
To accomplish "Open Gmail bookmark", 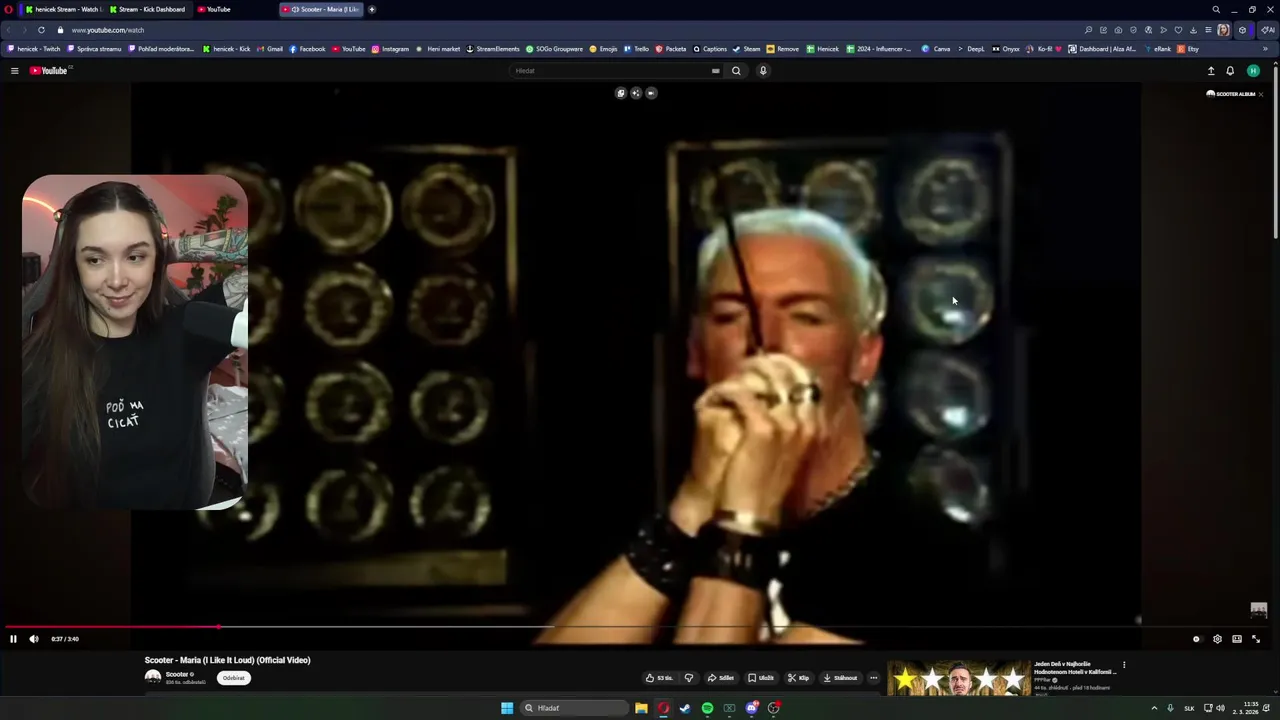I will pos(270,49).
